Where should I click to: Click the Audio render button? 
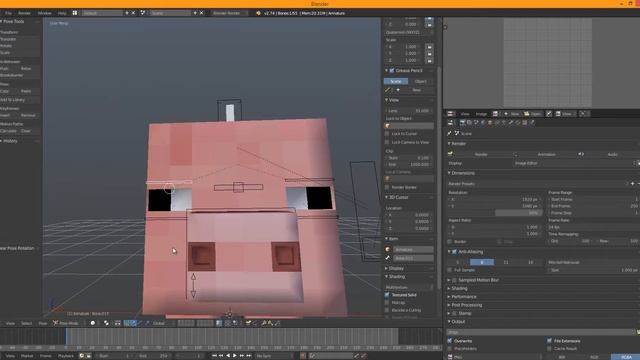click(x=612, y=154)
